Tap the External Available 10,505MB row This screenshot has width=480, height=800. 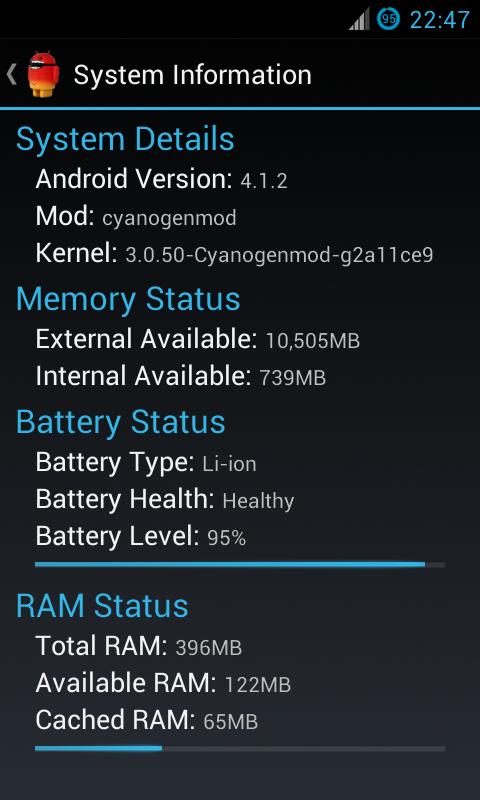pos(197,339)
